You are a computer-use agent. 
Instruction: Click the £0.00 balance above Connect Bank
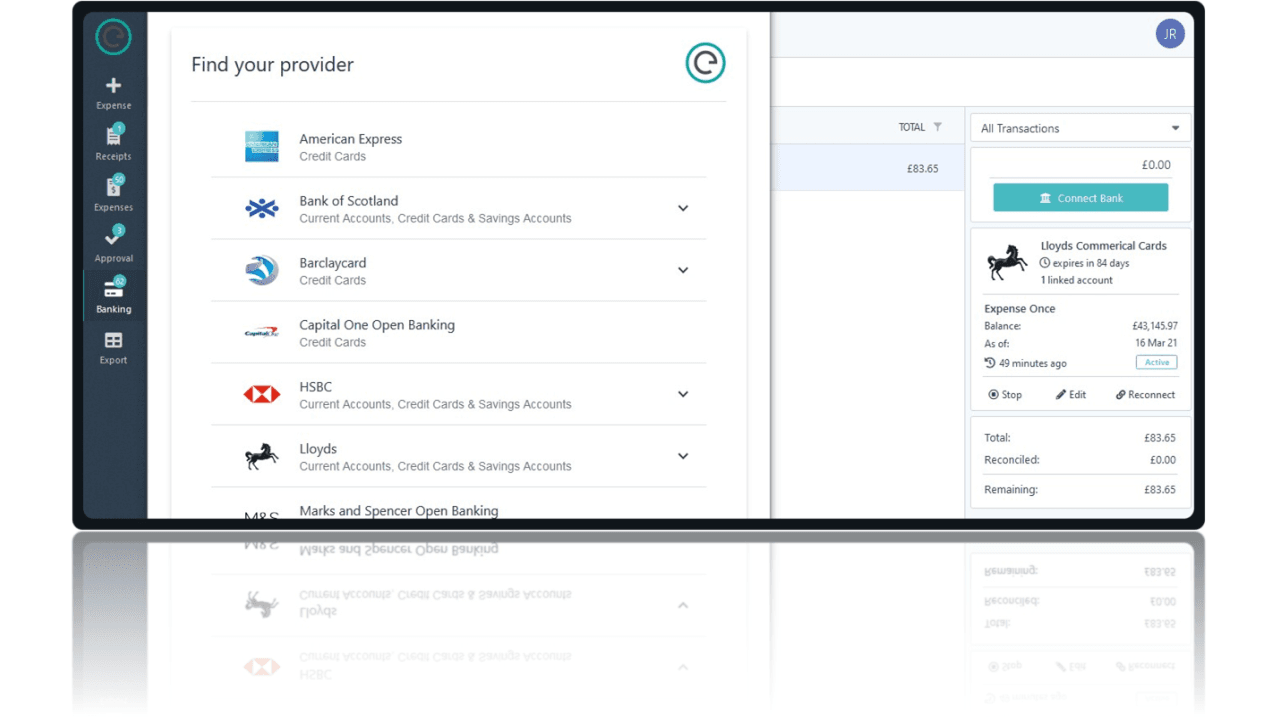1156,165
